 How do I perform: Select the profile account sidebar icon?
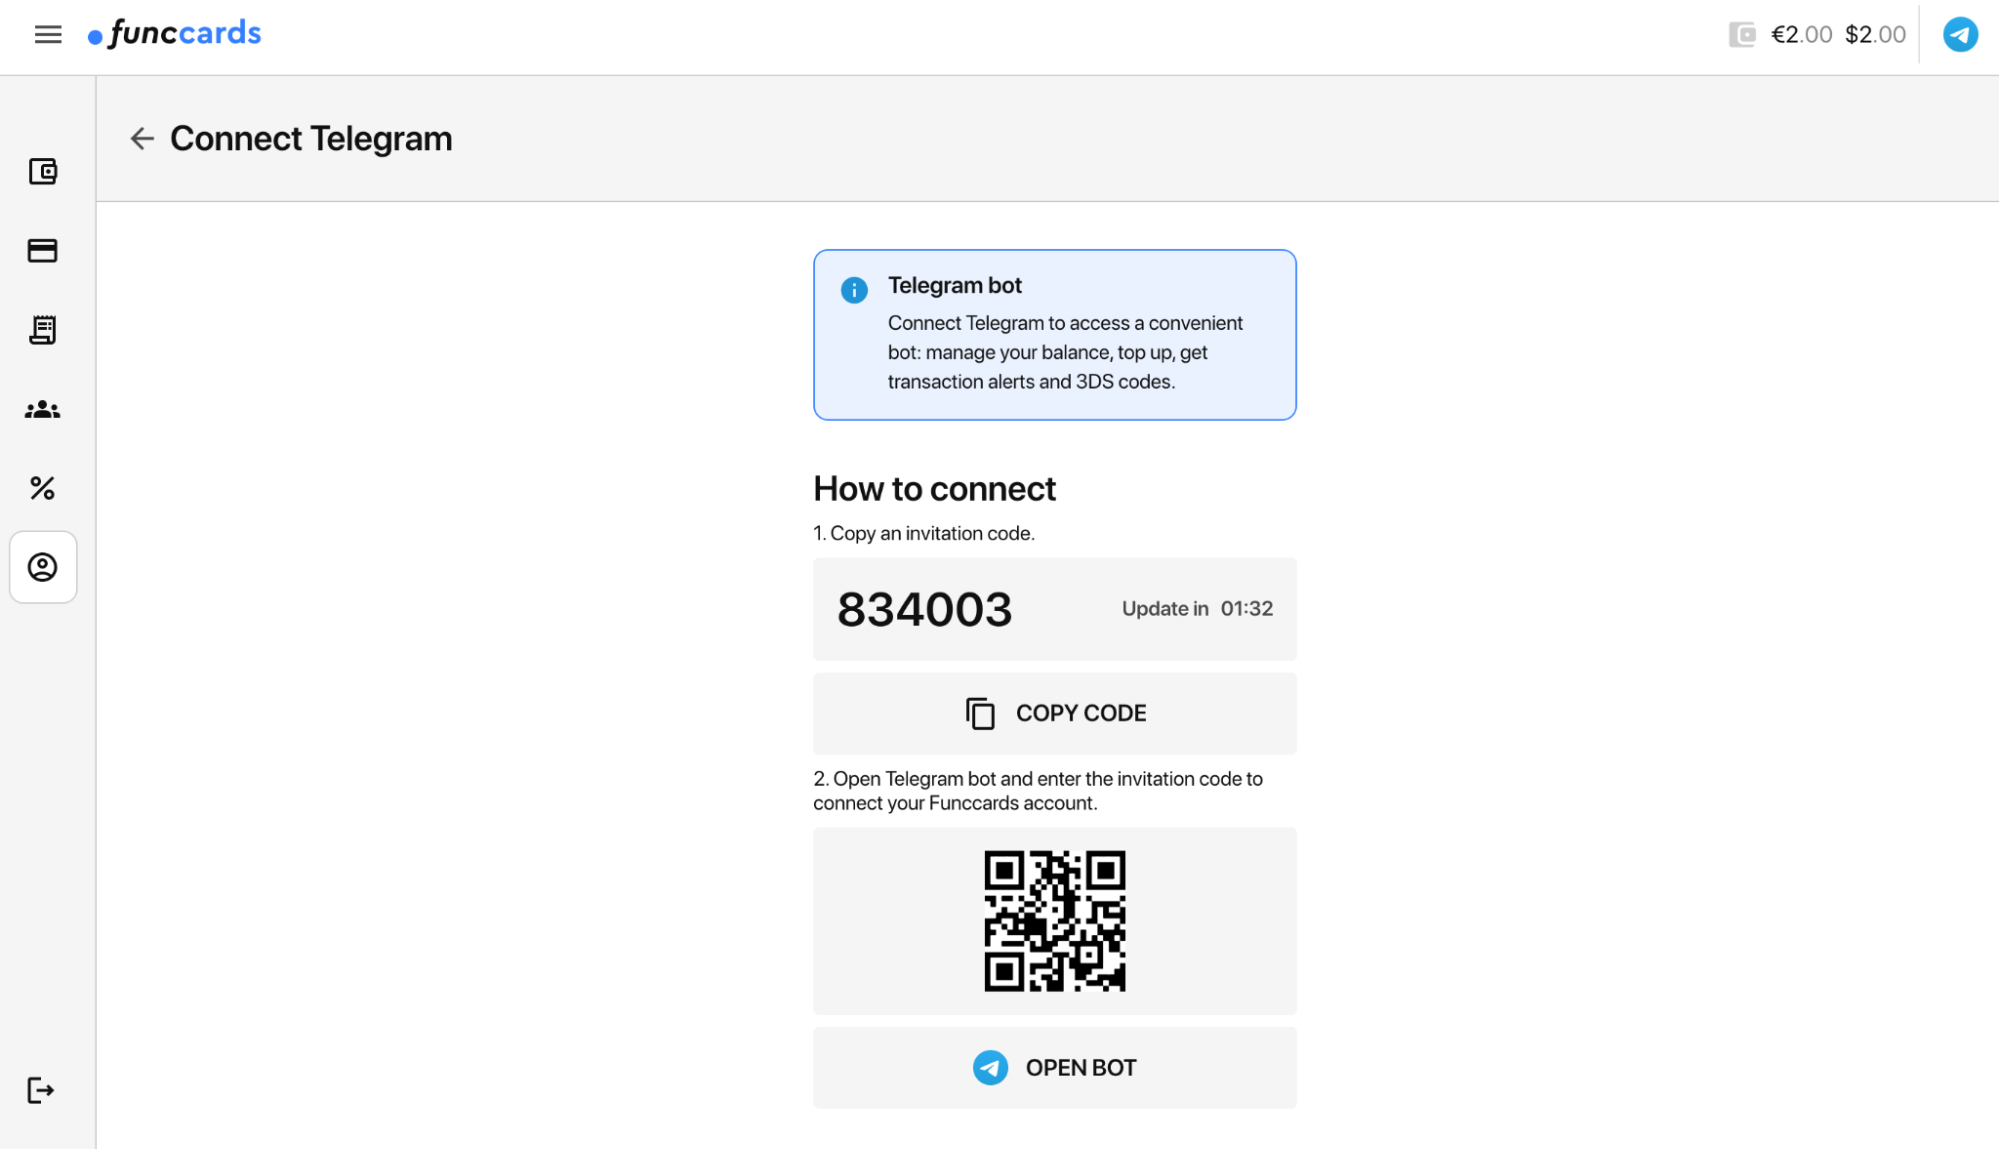(x=43, y=567)
